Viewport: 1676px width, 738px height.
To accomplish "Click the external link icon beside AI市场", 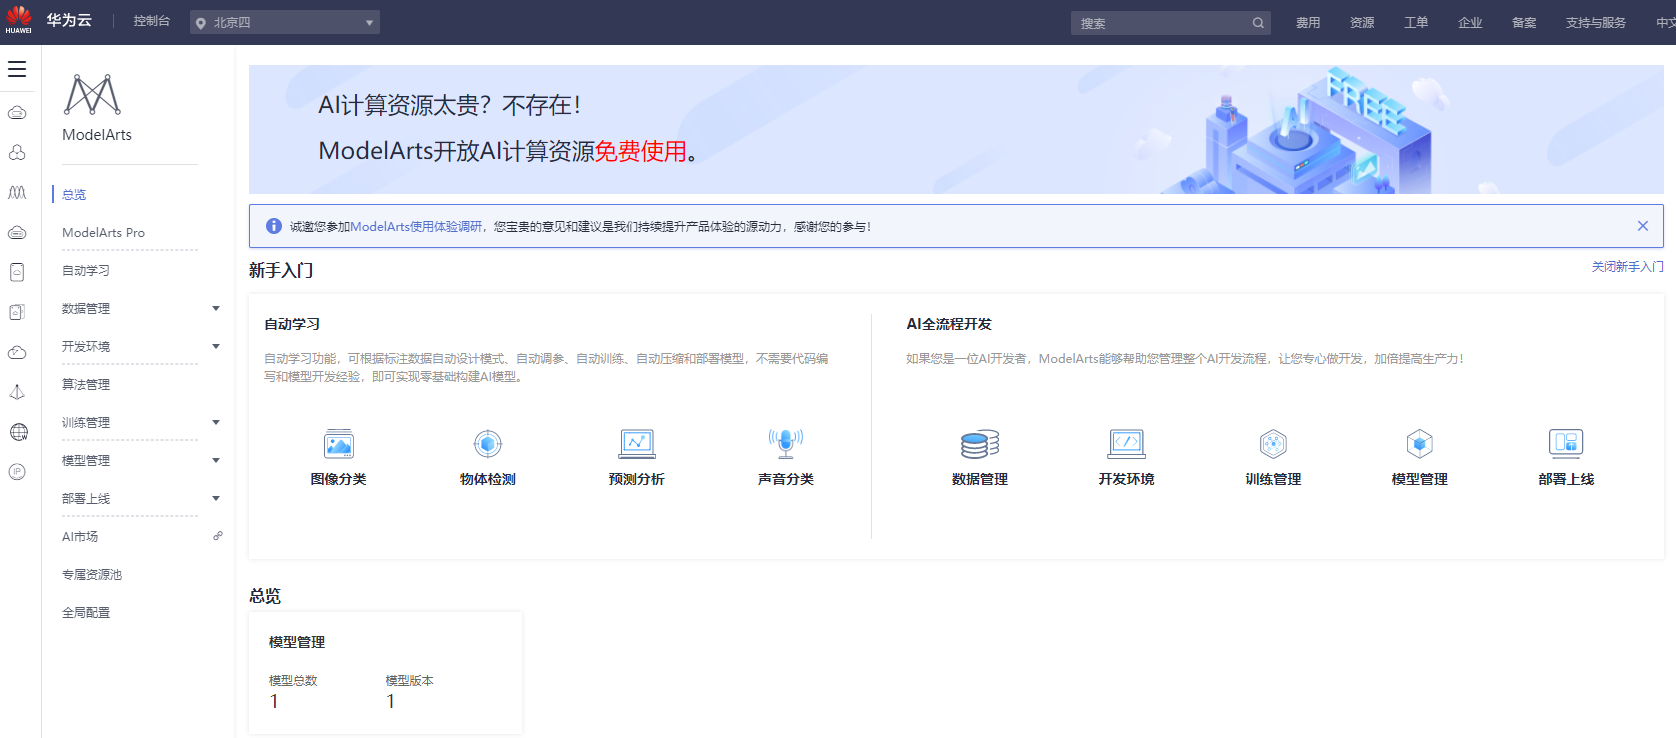I will coord(218,536).
